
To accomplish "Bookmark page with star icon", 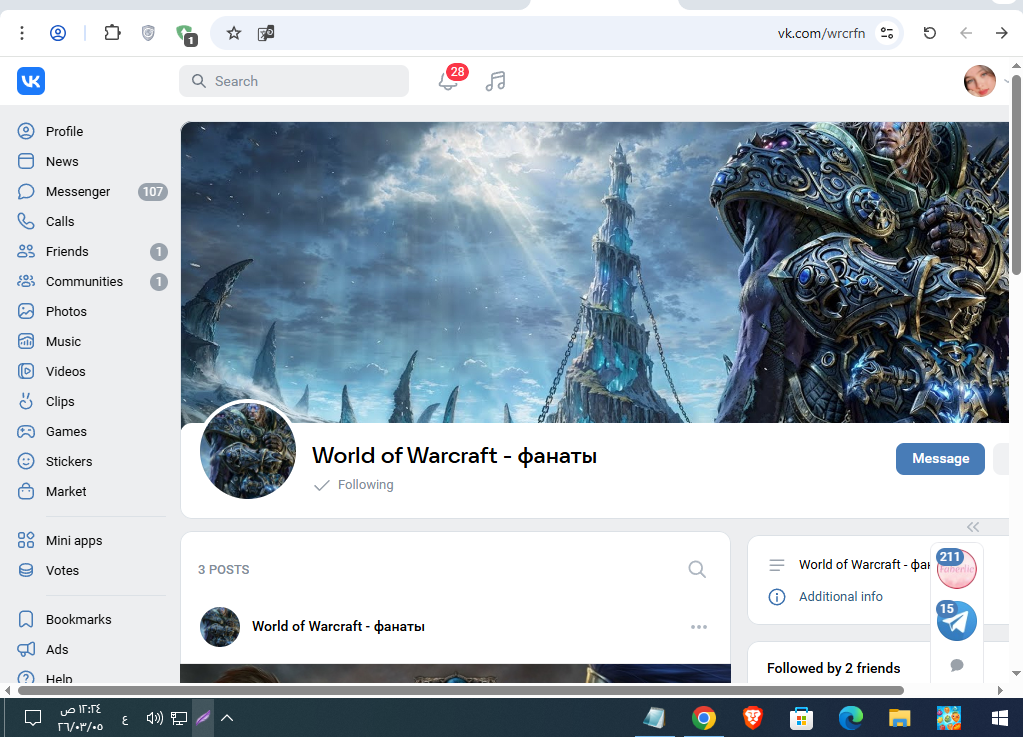I will click(x=234, y=33).
